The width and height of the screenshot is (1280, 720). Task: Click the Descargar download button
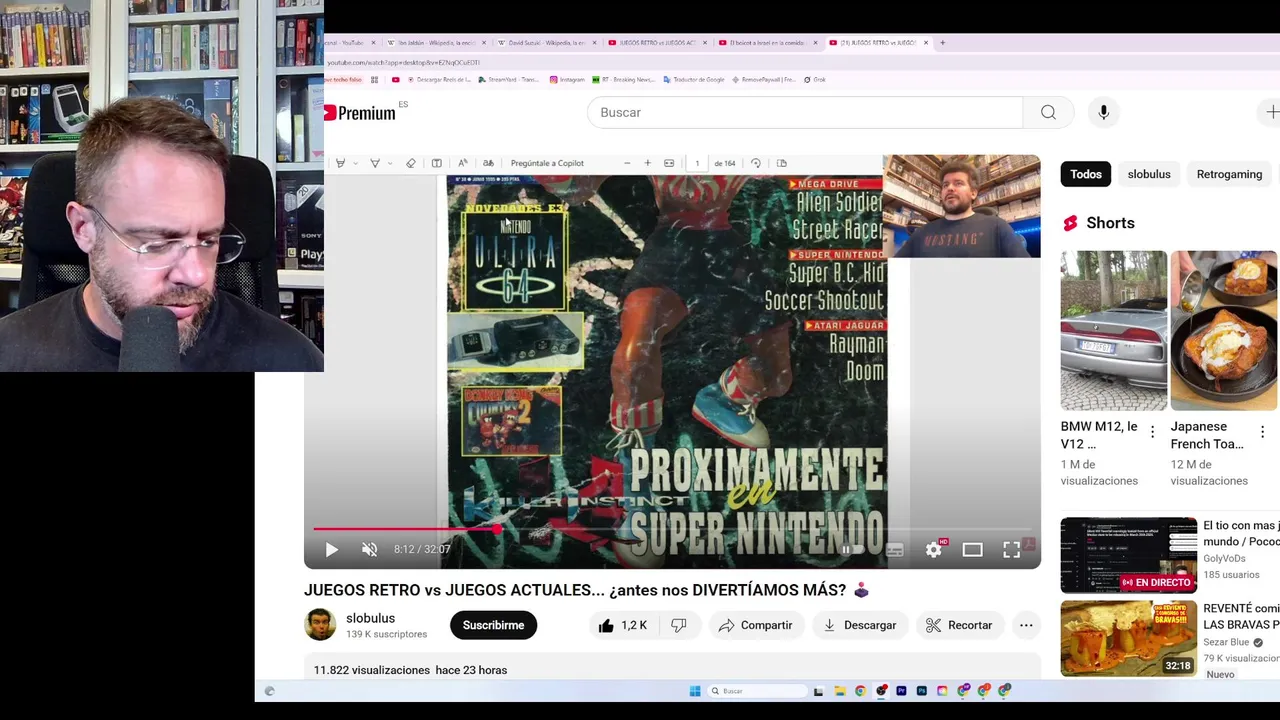click(x=859, y=625)
